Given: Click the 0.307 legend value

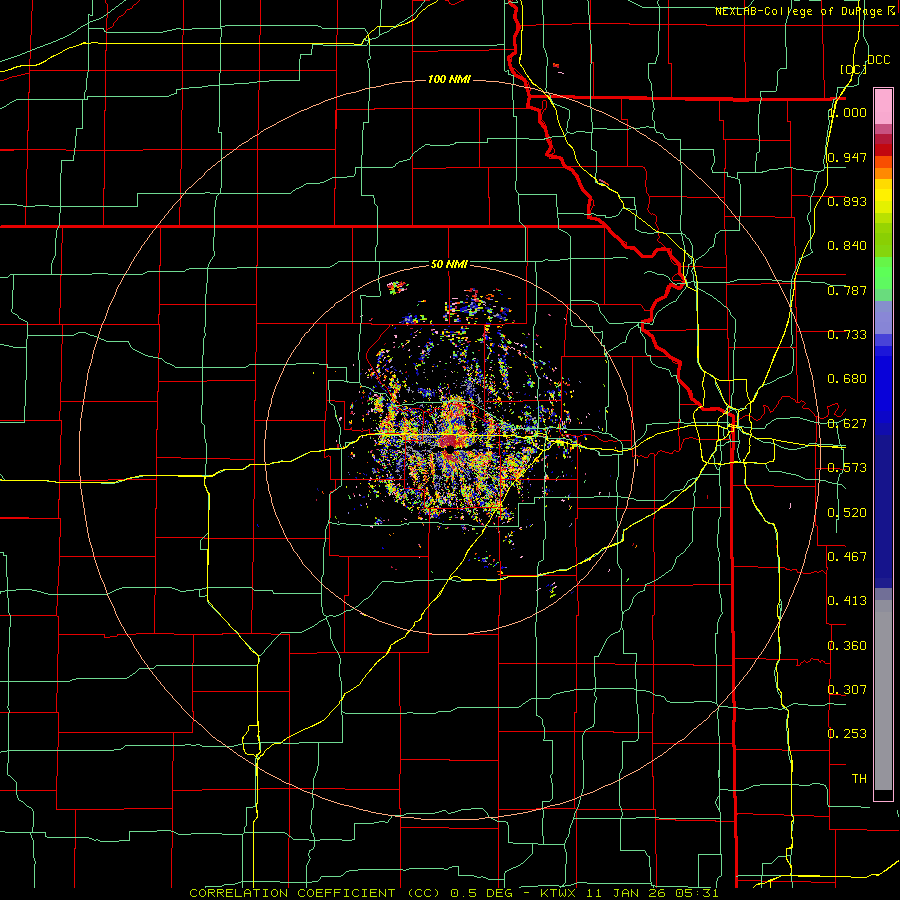Looking at the screenshot, I should (x=847, y=689).
